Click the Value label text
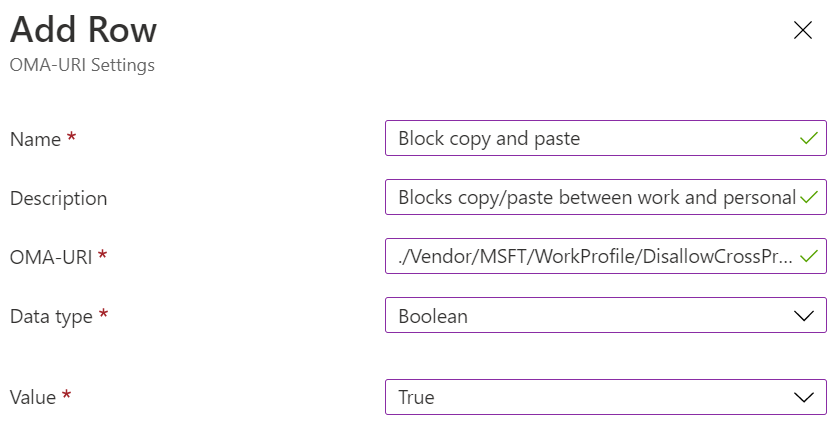 click(33, 397)
